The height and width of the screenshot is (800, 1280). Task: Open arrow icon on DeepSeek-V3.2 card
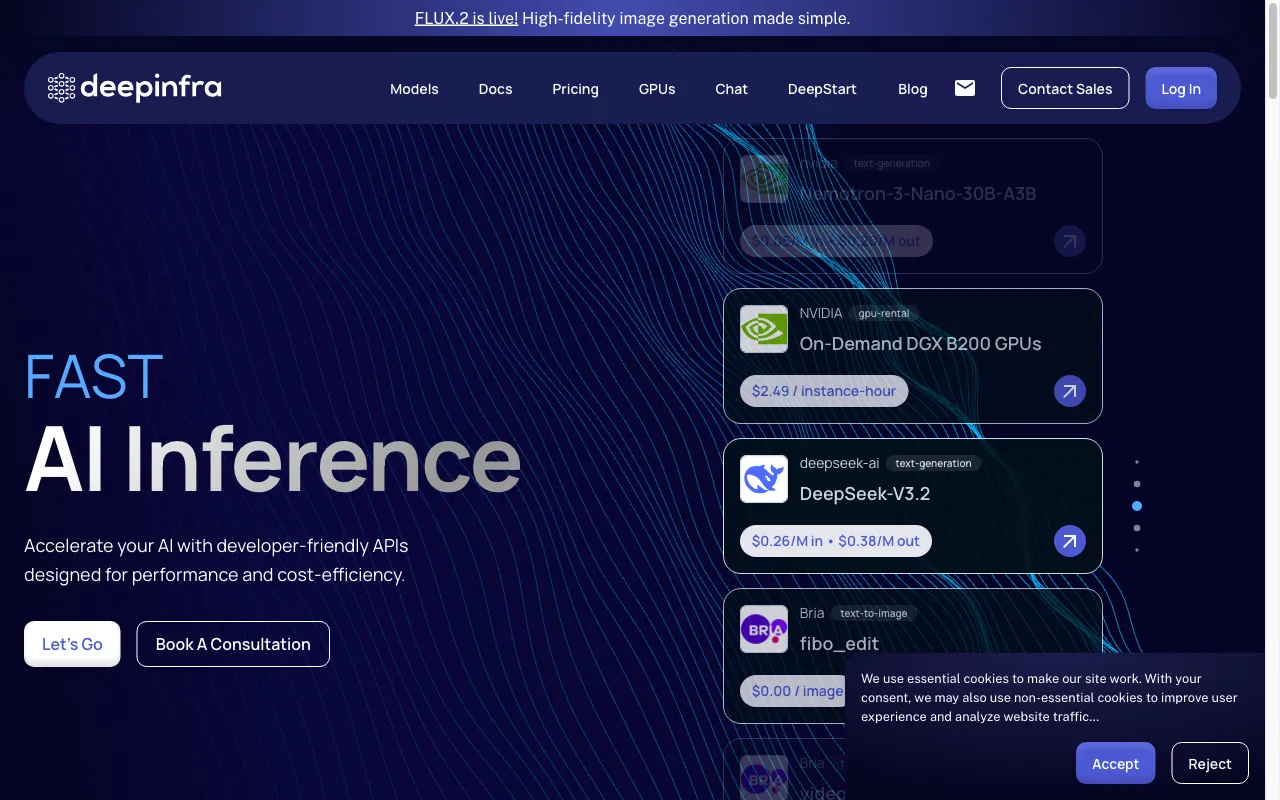[1070, 541]
